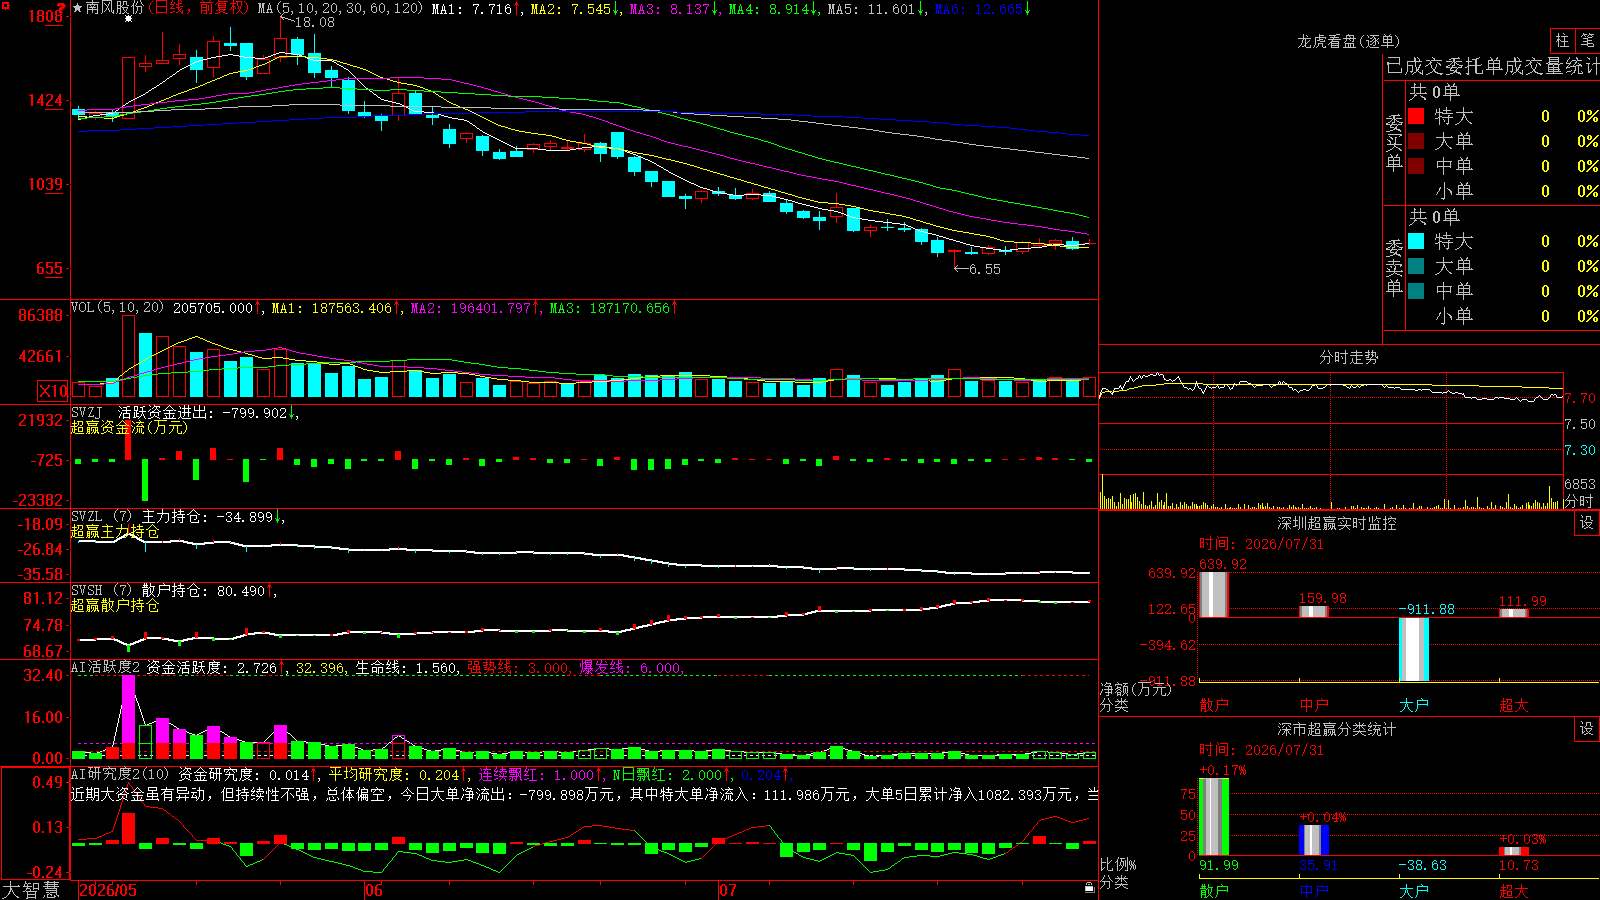This screenshot has height=900, width=1600.
Task: Click the SVSH (7) indicator name
Action: pos(102,591)
